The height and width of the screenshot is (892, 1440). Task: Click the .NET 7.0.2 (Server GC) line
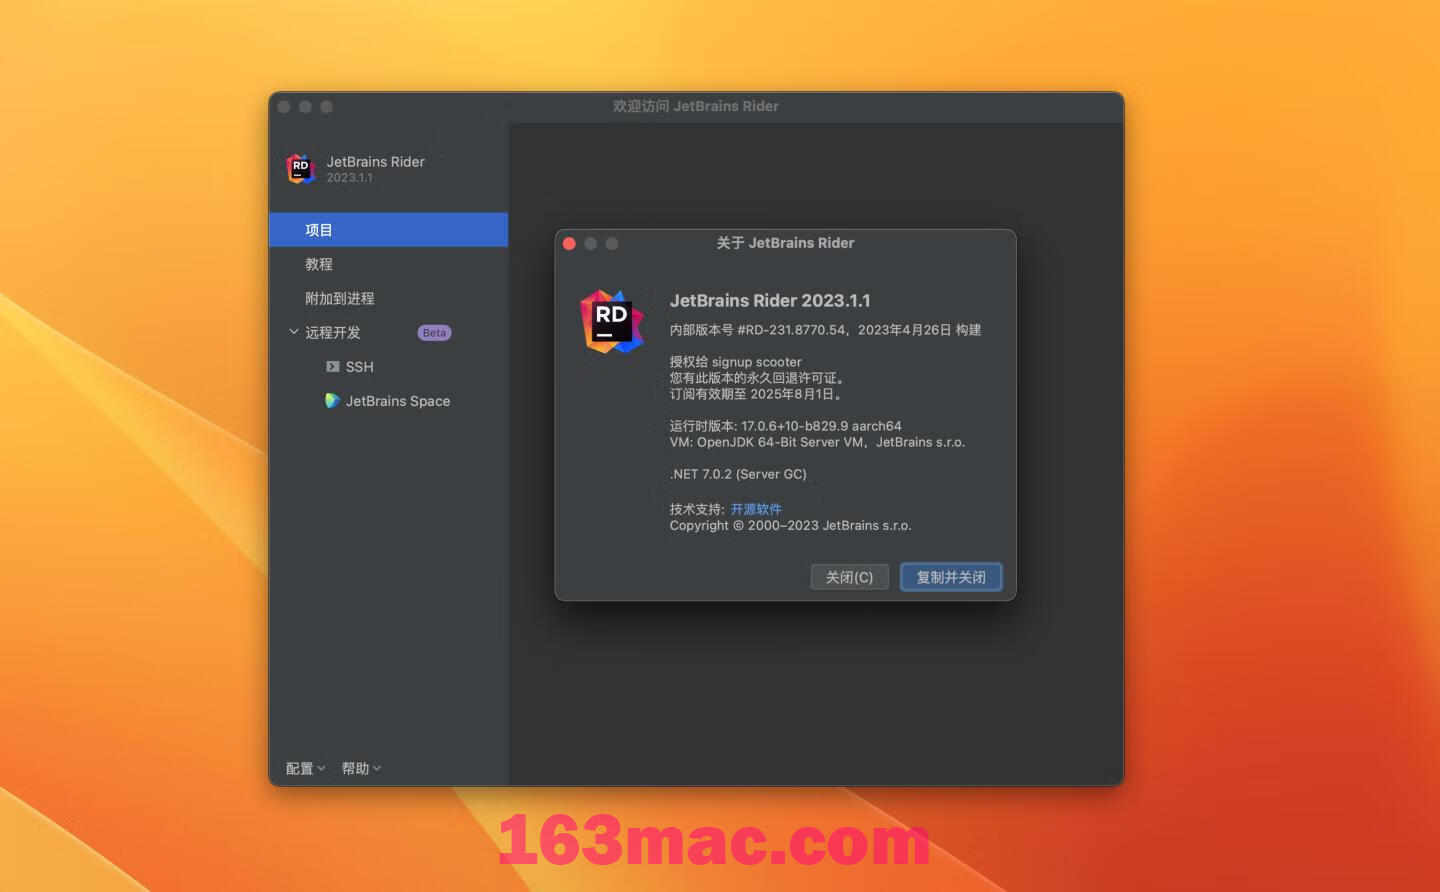pyautogui.click(x=738, y=474)
